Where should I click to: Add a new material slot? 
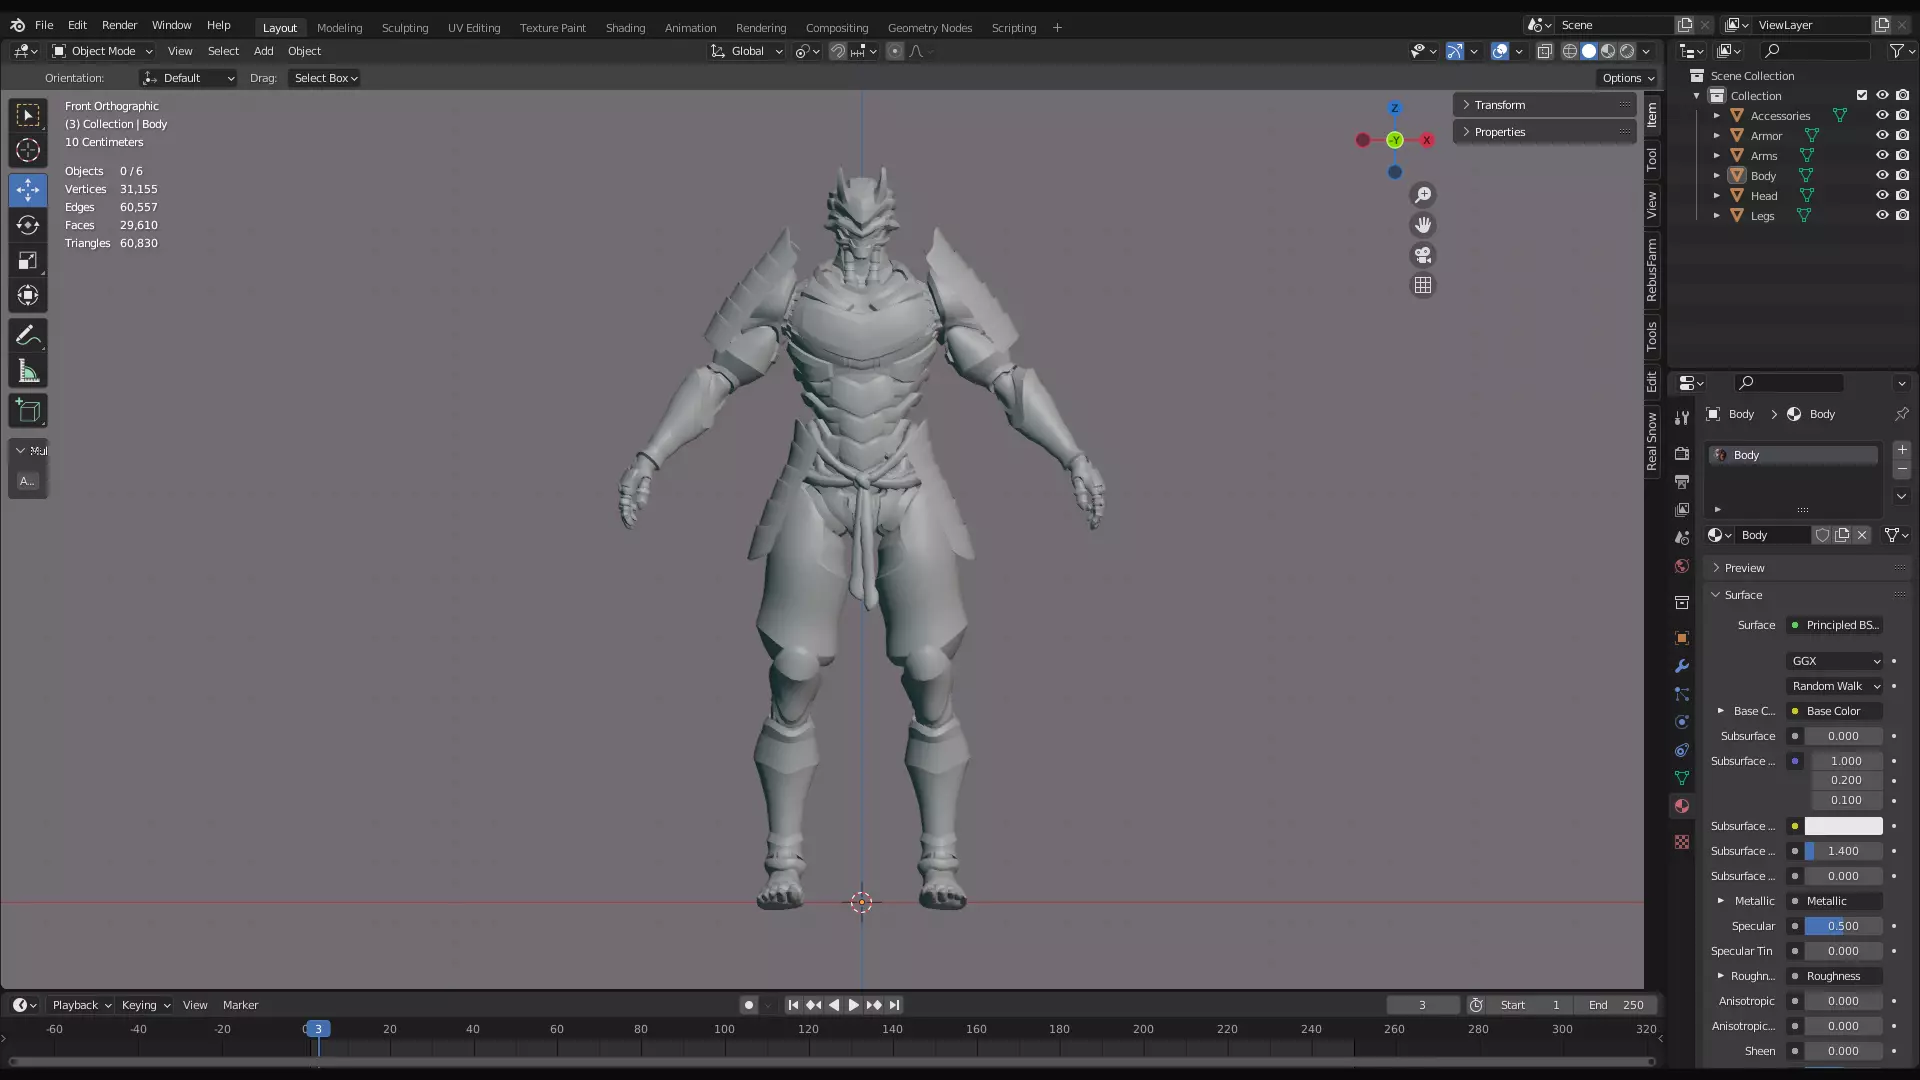(x=1901, y=450)
